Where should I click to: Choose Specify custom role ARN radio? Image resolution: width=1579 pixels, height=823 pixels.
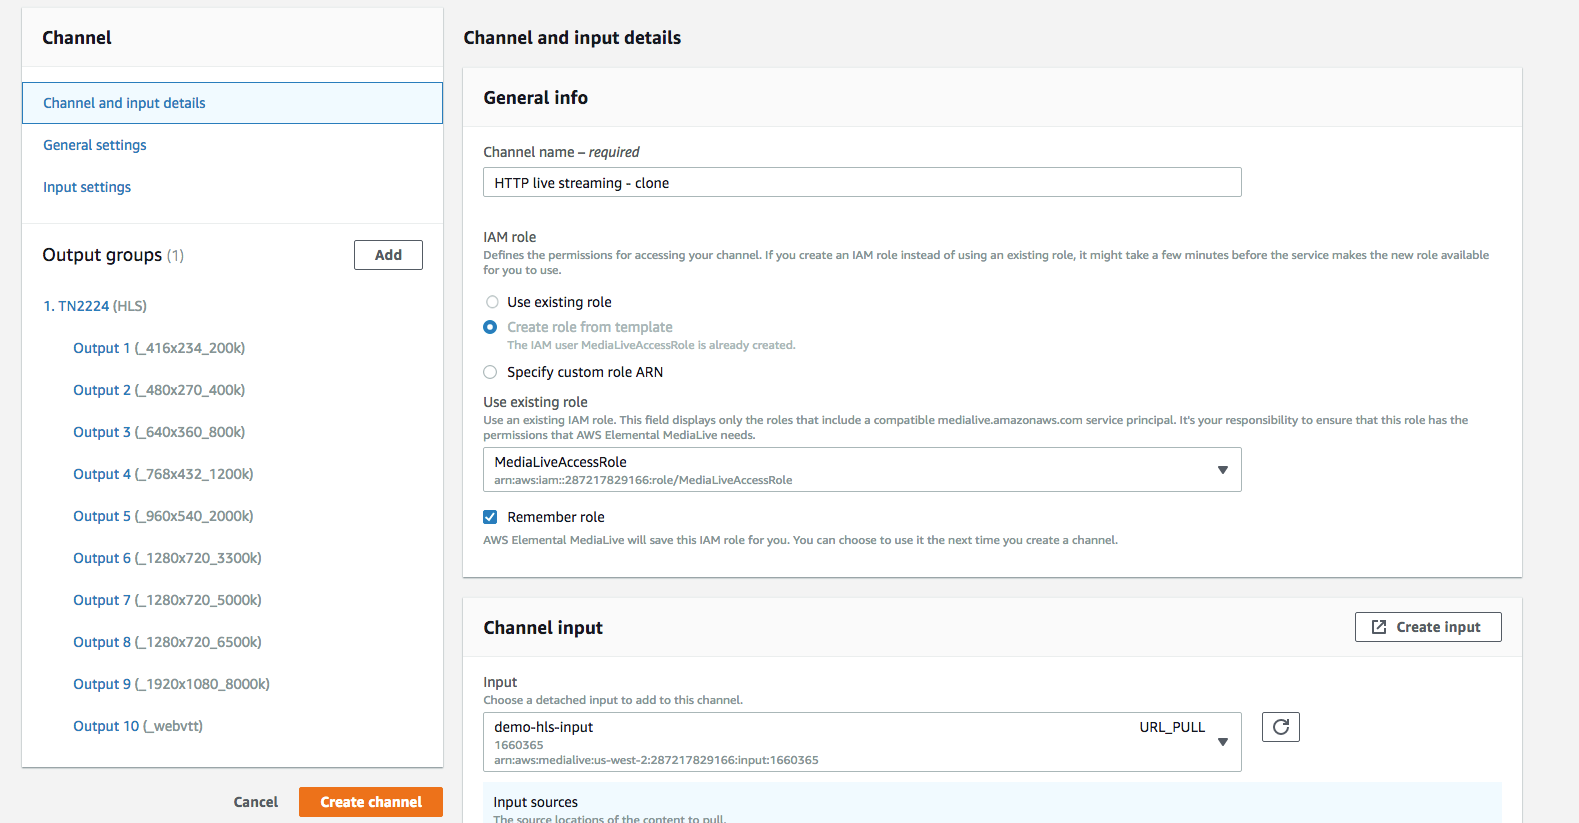coord(491,372)
